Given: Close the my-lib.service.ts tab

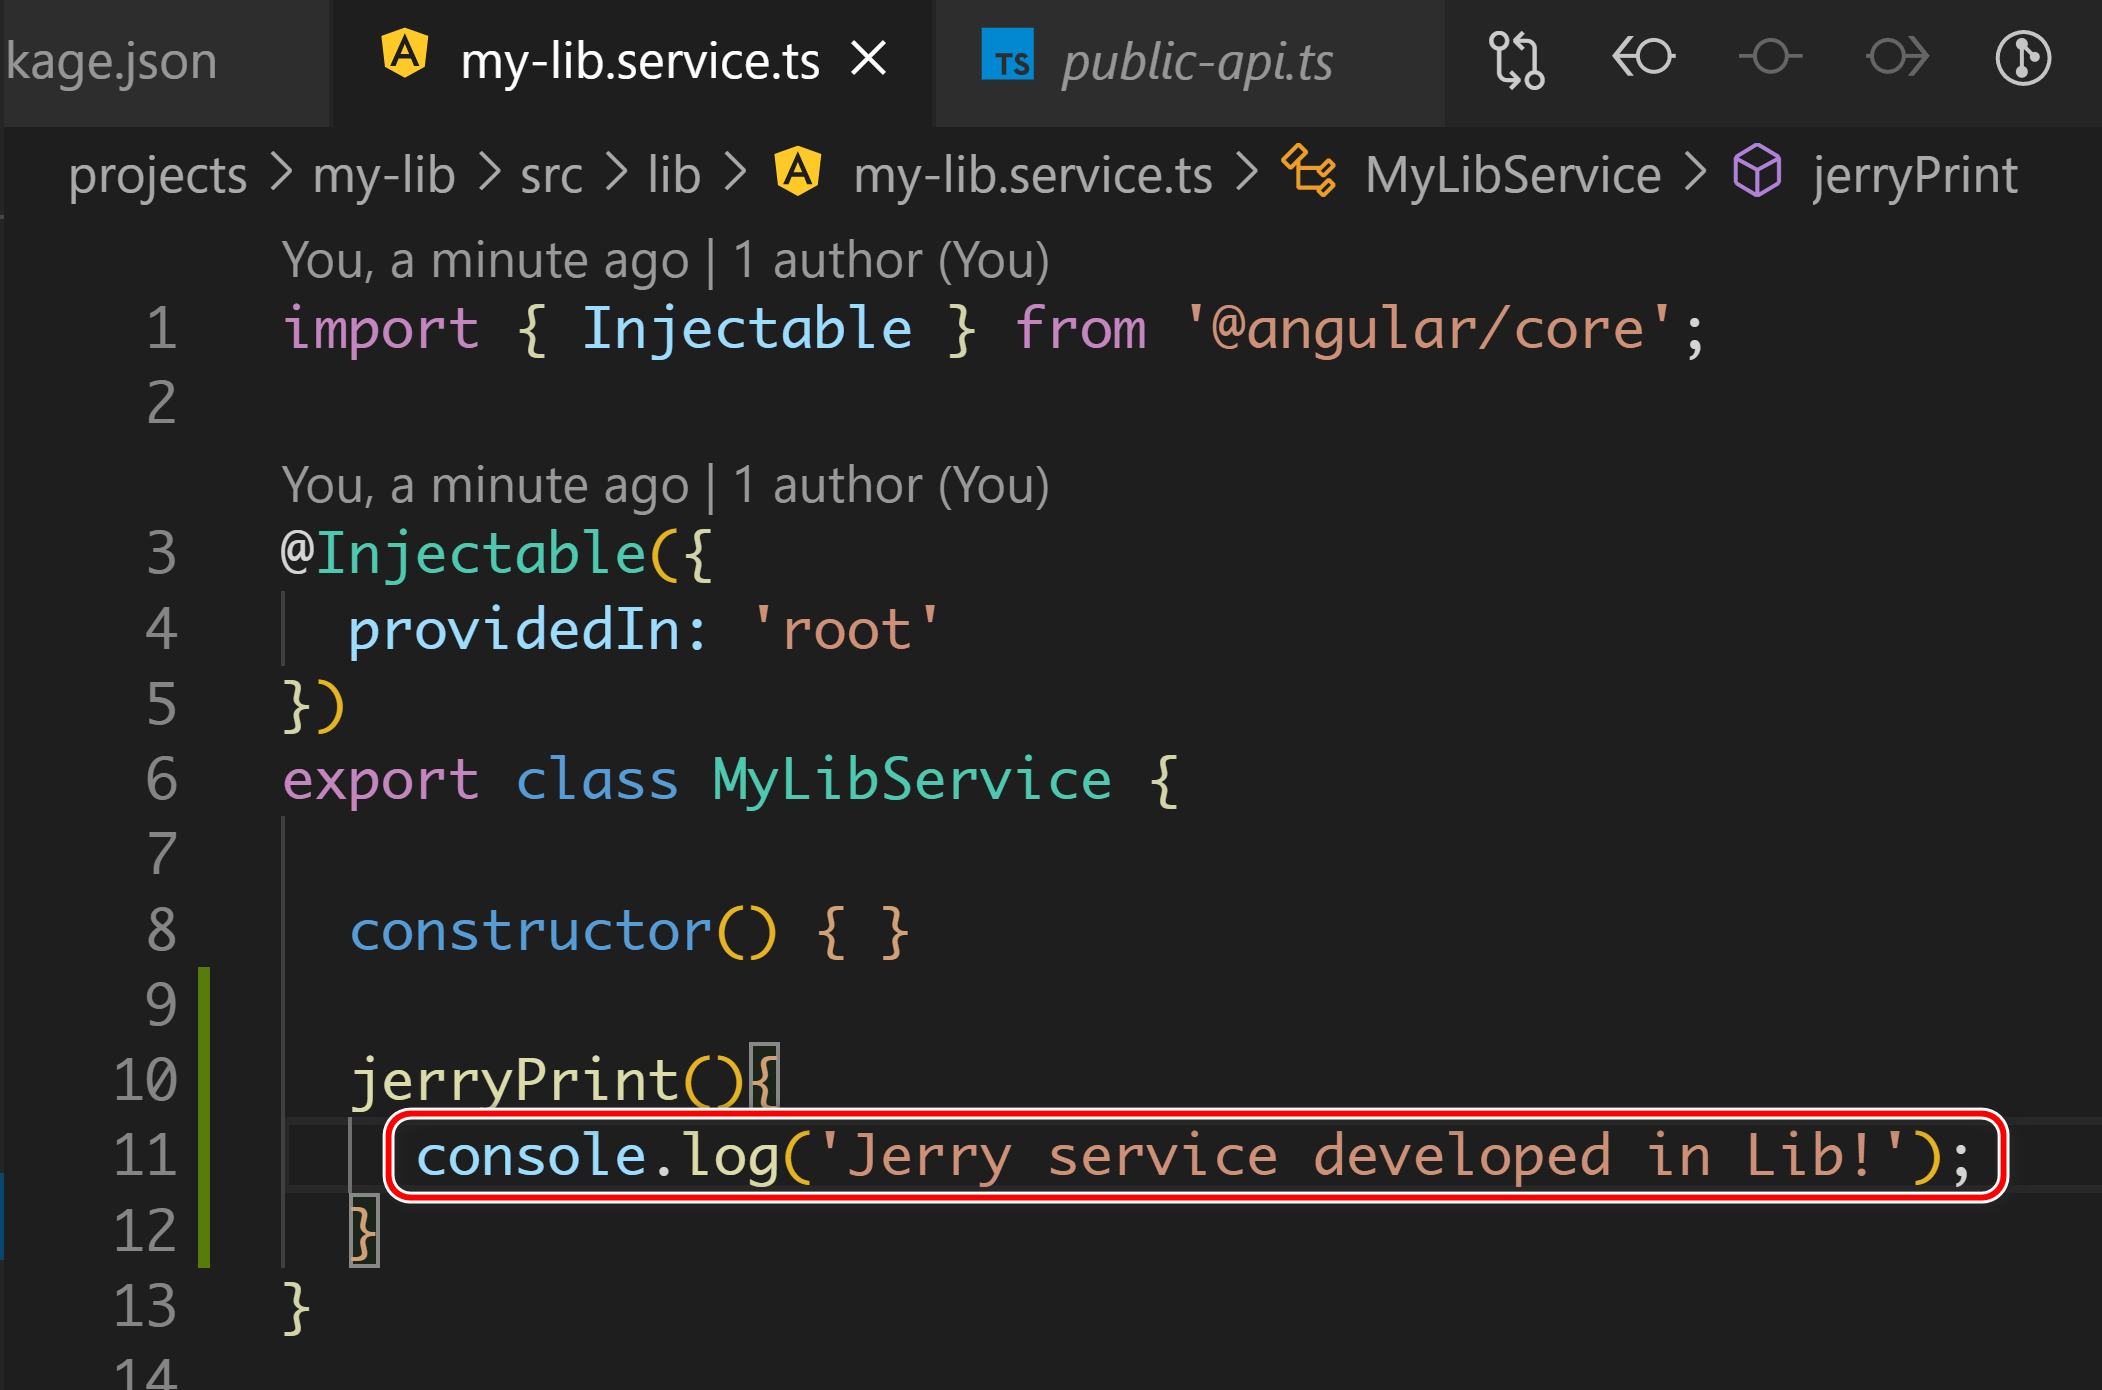Looking at the screenshot, I should pos(869,58).
